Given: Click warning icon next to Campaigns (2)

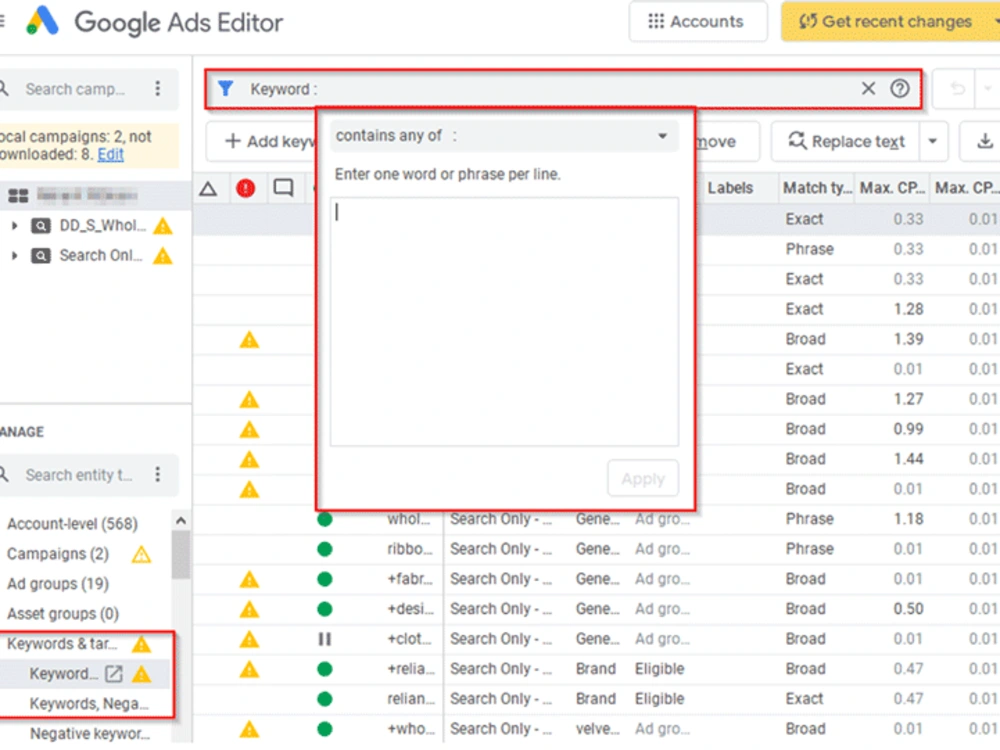Looking at the screenshot, I should [141, 554].
